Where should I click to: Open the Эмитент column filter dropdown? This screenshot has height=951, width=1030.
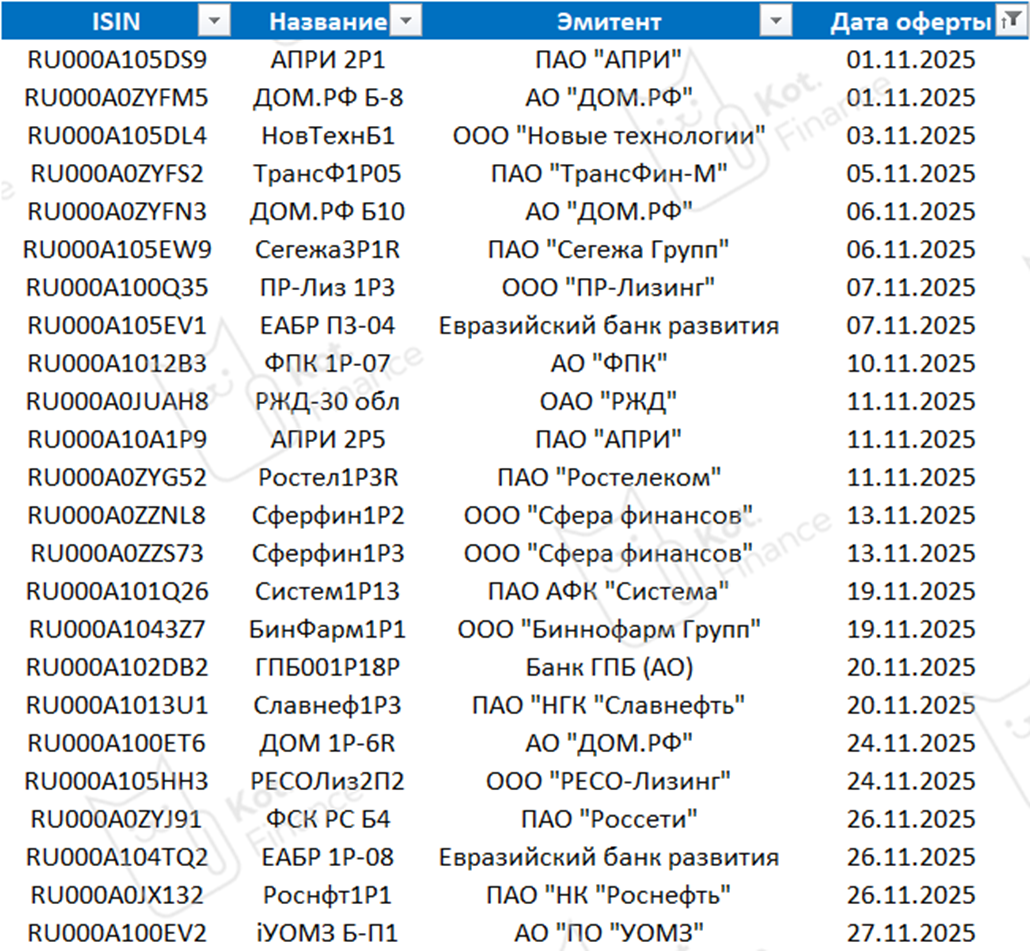point(776,22)
